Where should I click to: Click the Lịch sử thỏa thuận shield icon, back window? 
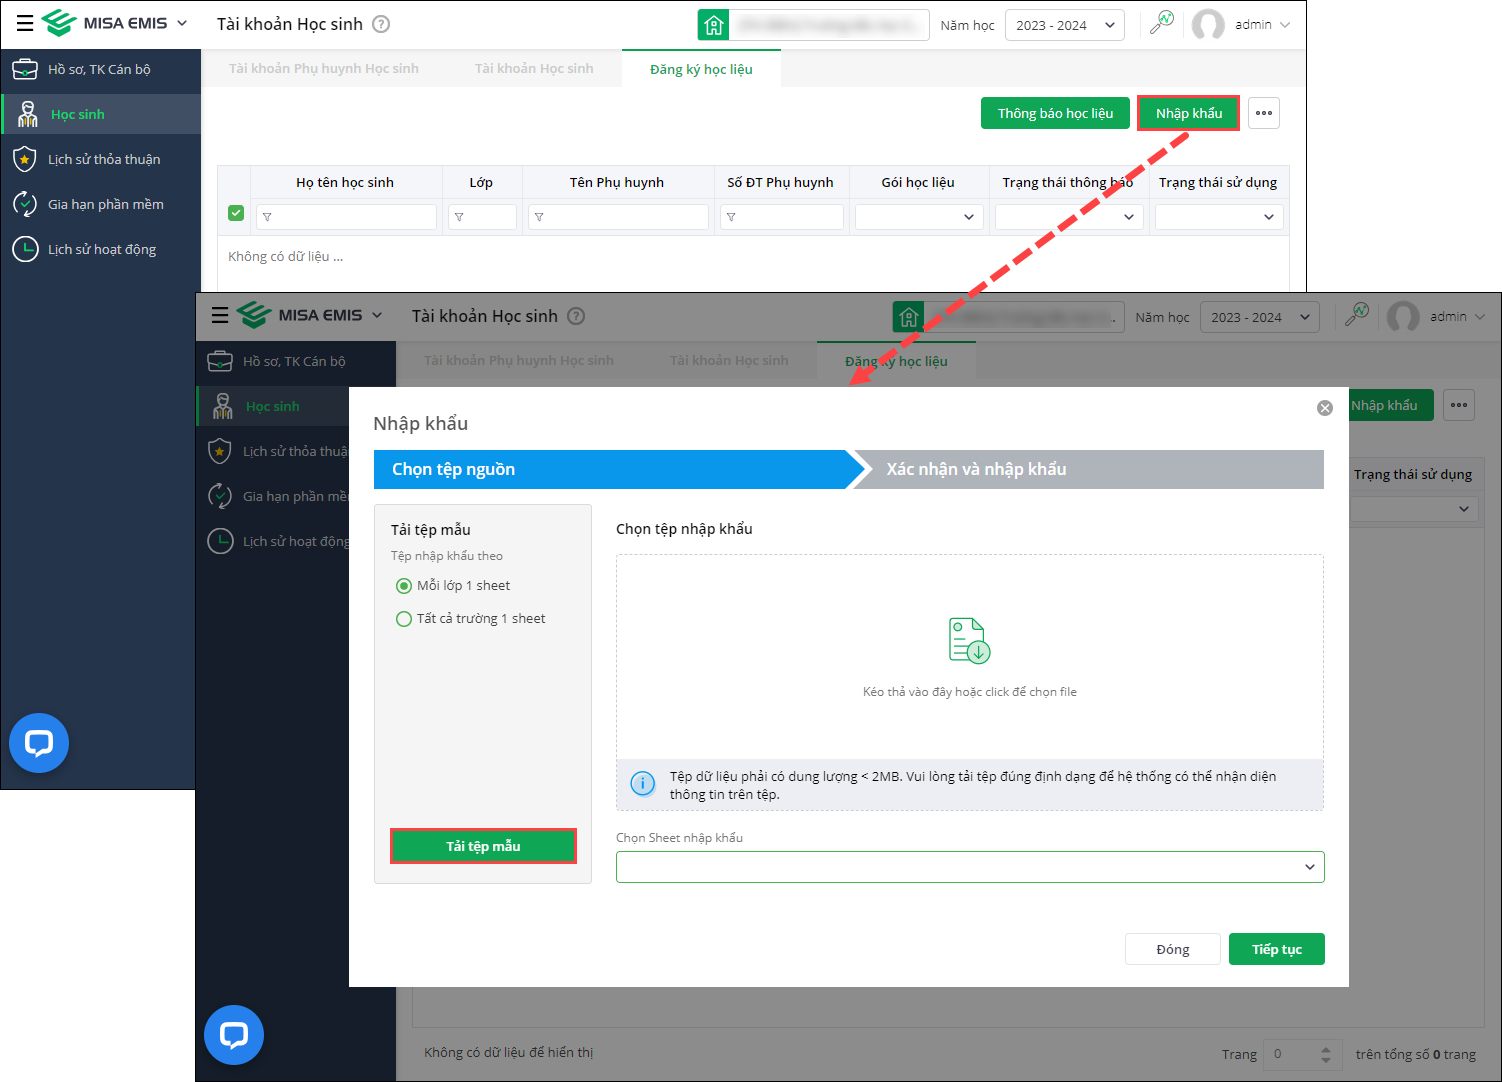click(x=25, y=159)
